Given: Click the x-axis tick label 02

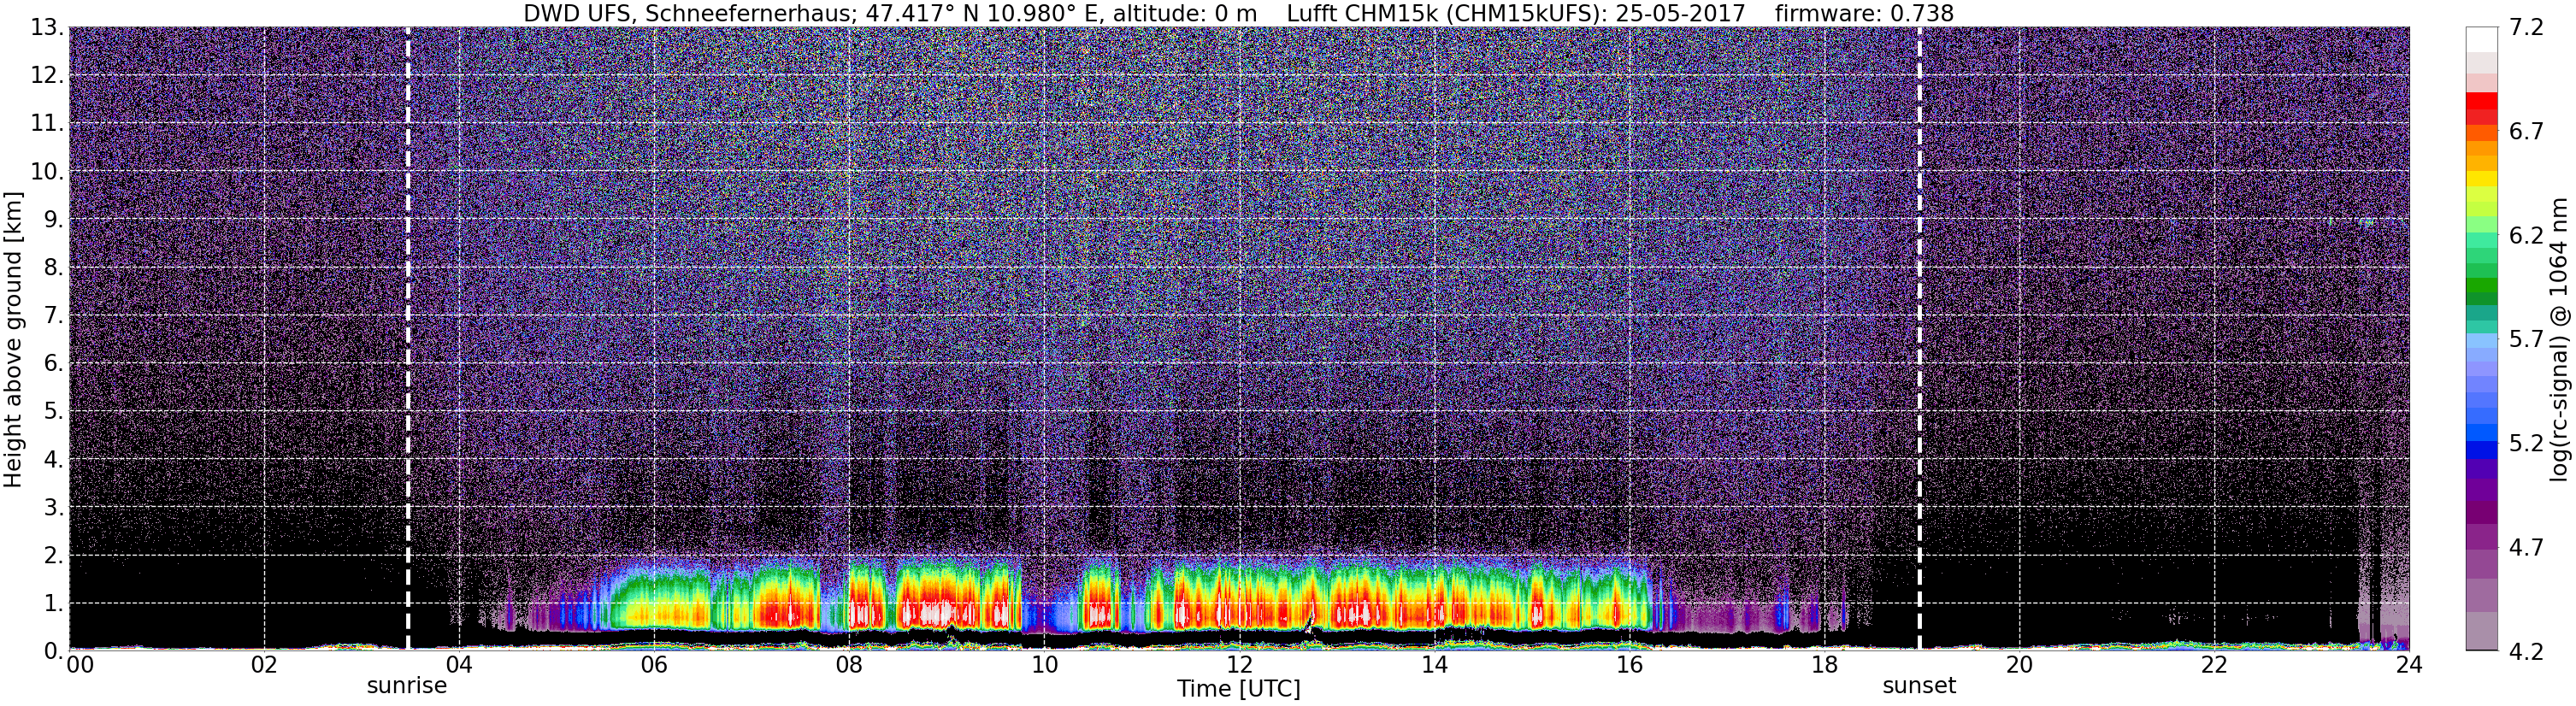Looking at the screenshot, I should (264, 665).
